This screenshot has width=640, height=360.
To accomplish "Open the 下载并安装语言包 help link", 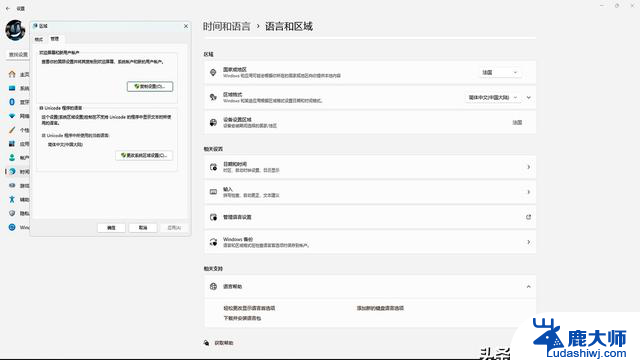I will coord(242,318).
